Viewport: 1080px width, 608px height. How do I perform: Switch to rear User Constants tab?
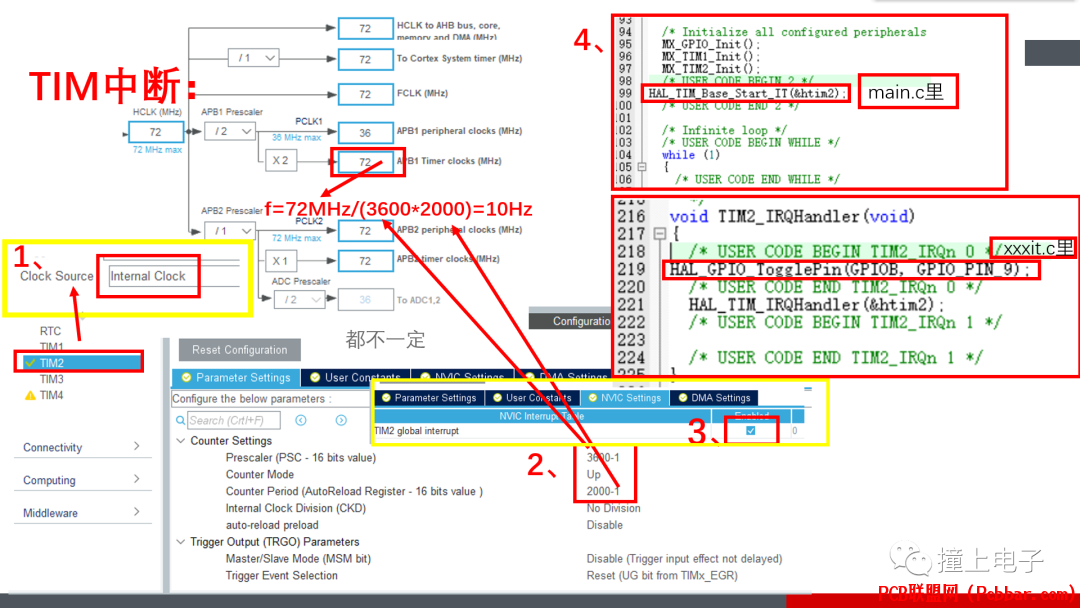click(355, 377)
